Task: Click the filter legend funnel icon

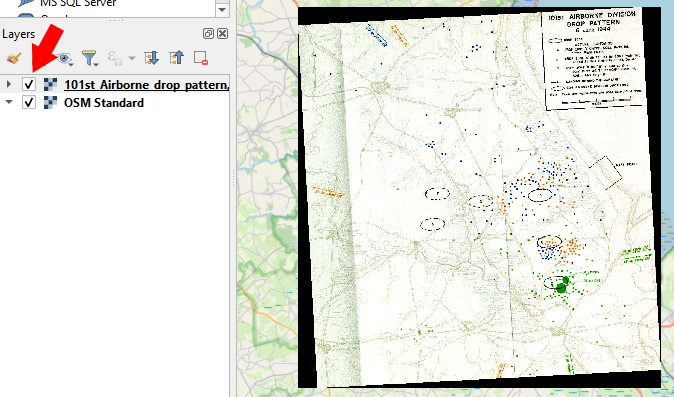Action: pyautogui.click(x=89, y=58)
